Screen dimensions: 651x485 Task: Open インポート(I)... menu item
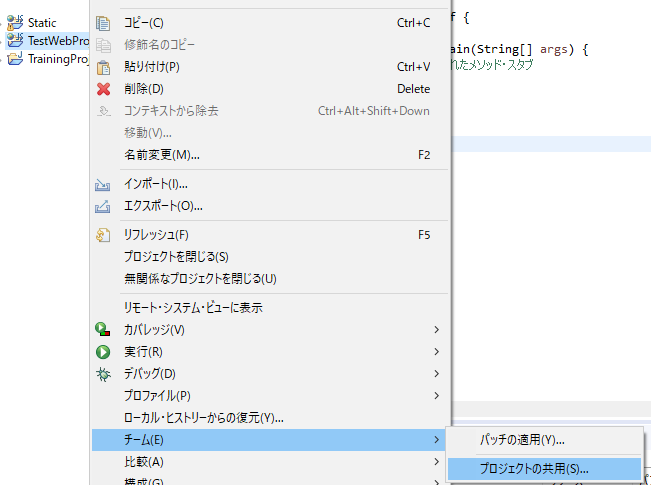(x=270, y=184)
